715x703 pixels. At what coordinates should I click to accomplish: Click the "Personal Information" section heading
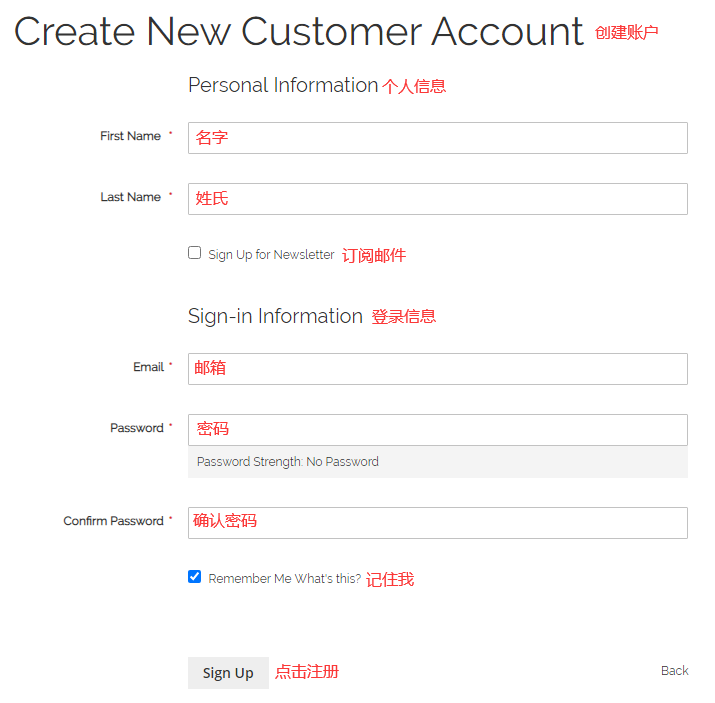283,86
